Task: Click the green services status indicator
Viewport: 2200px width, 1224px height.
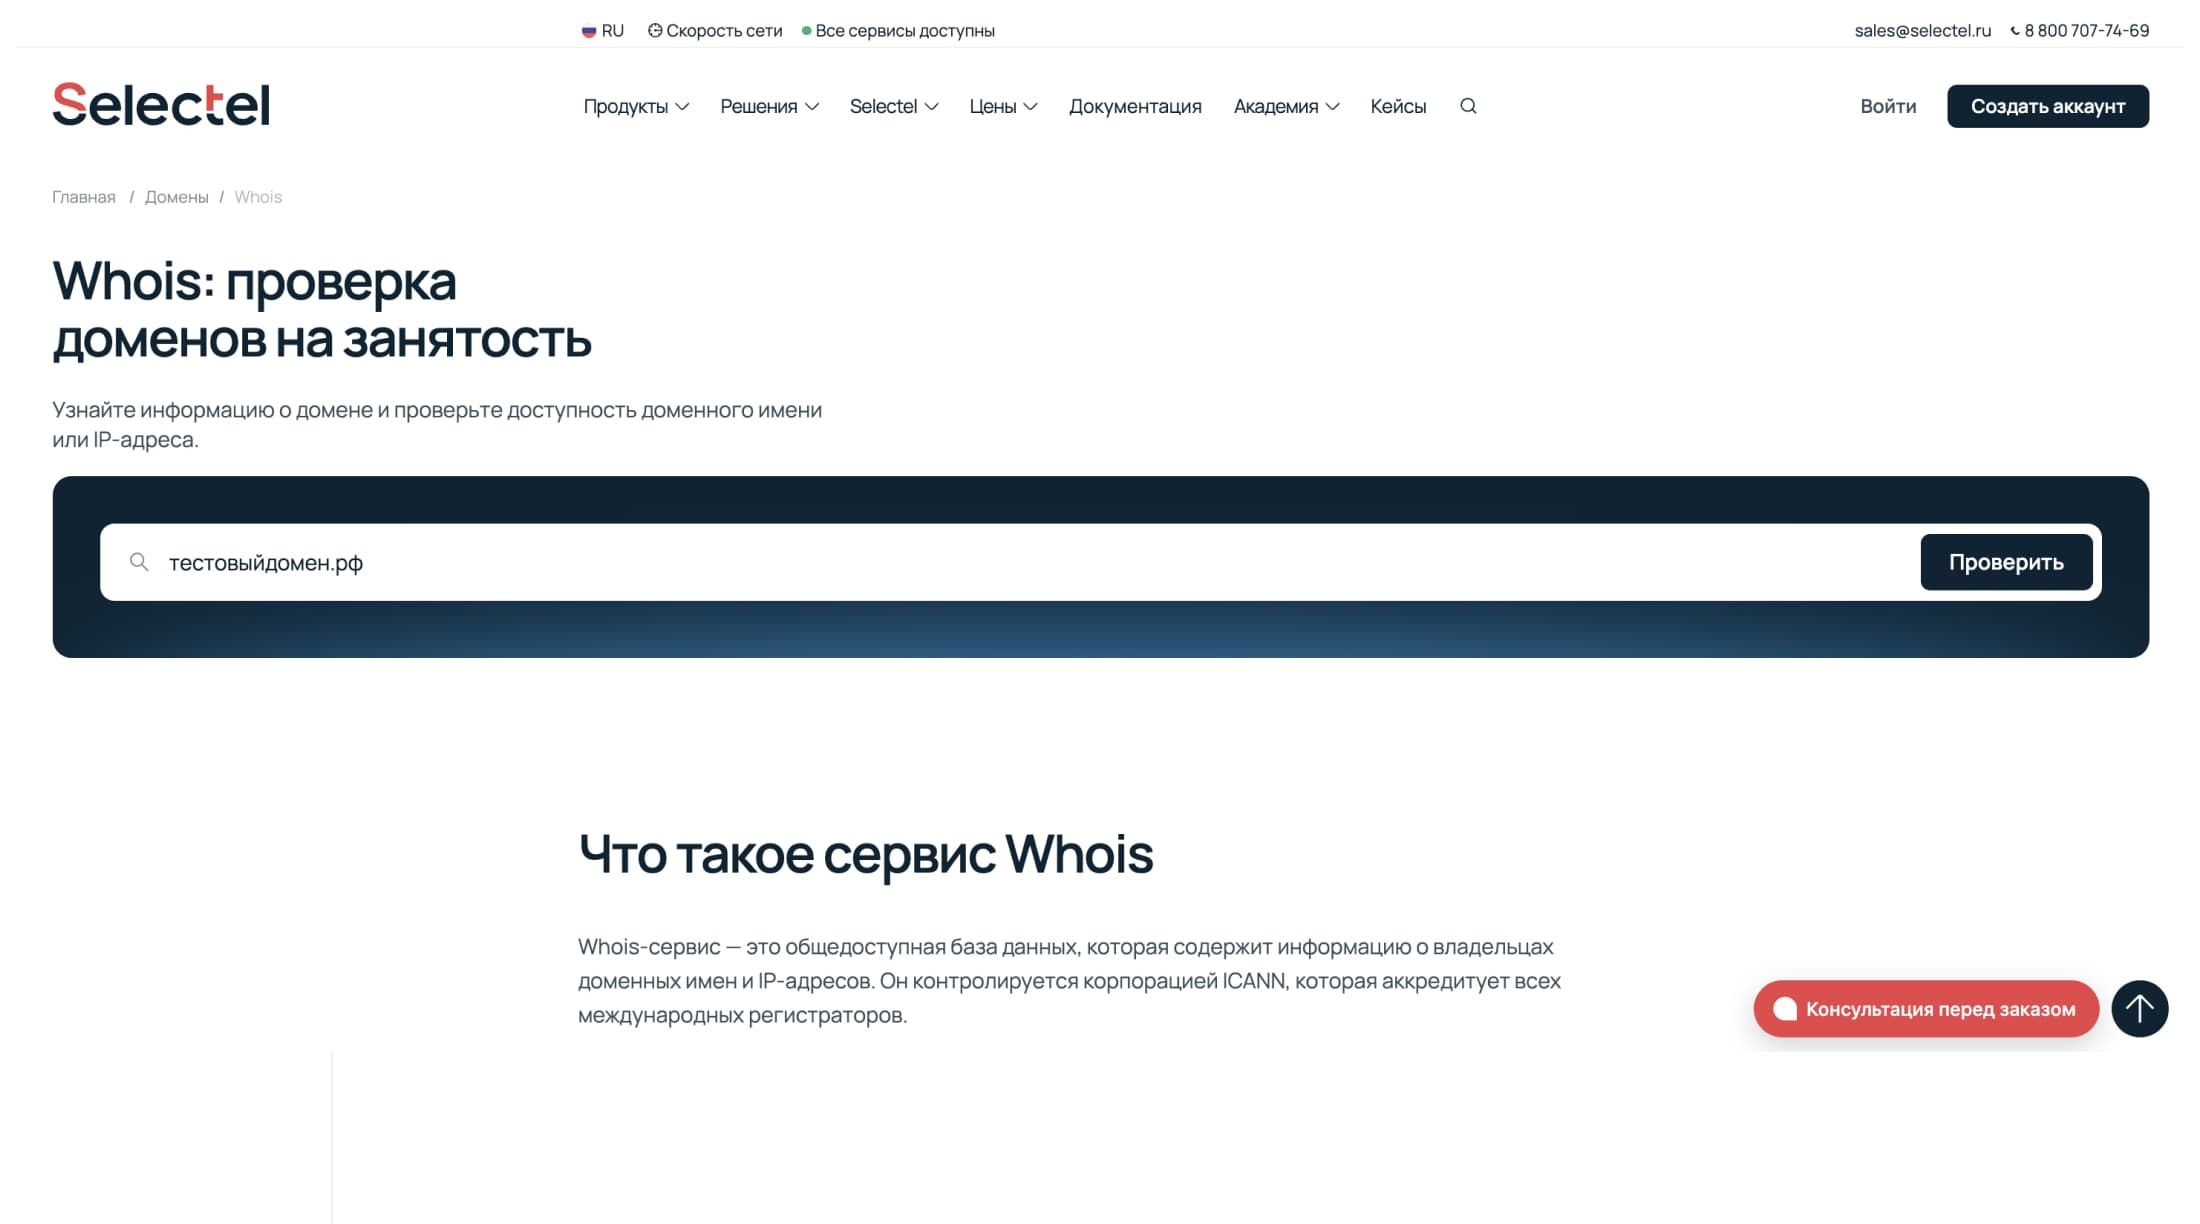Action: tap(806, 31)
